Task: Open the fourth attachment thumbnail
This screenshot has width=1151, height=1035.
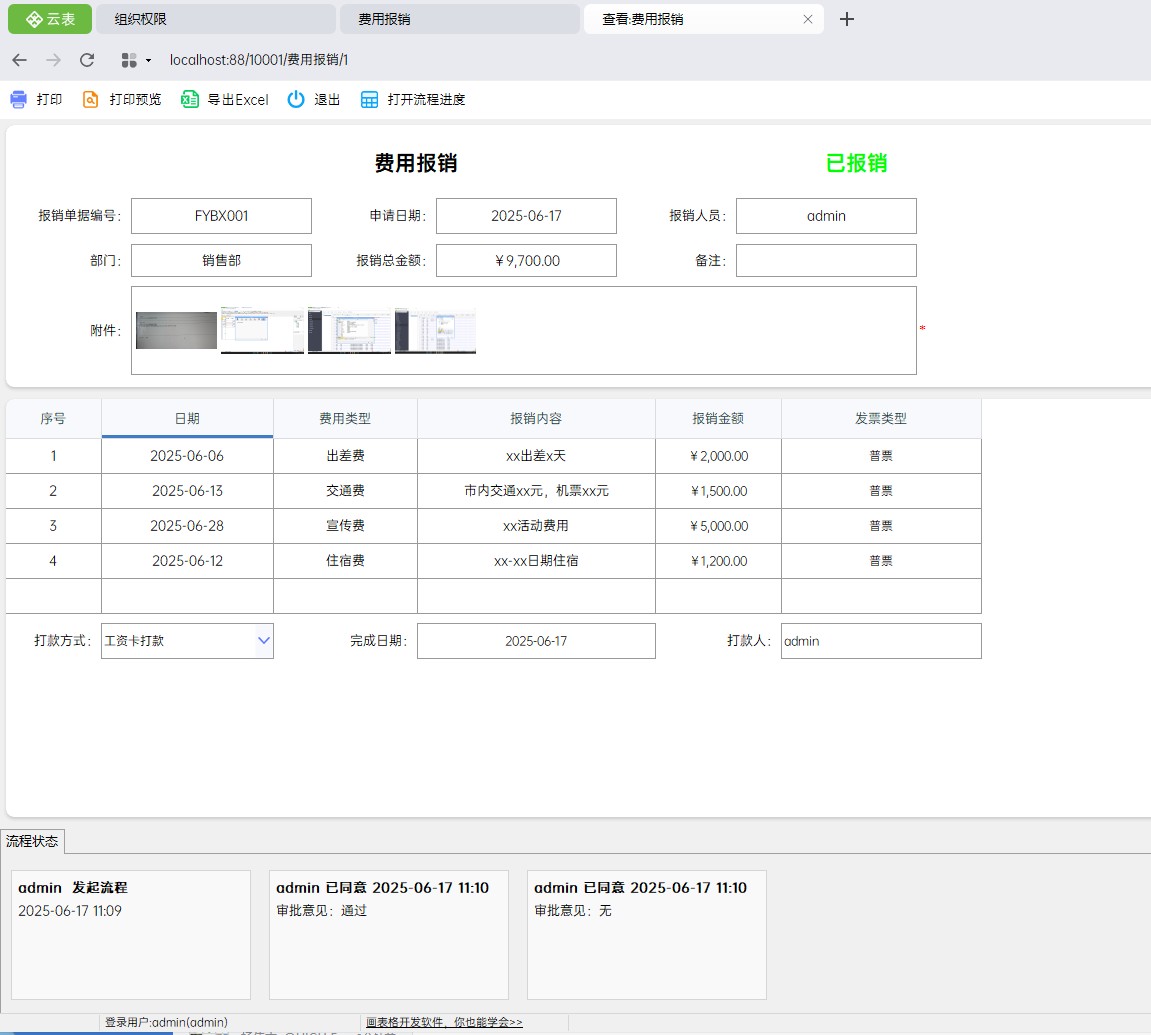Action: [x=435, y=330]
